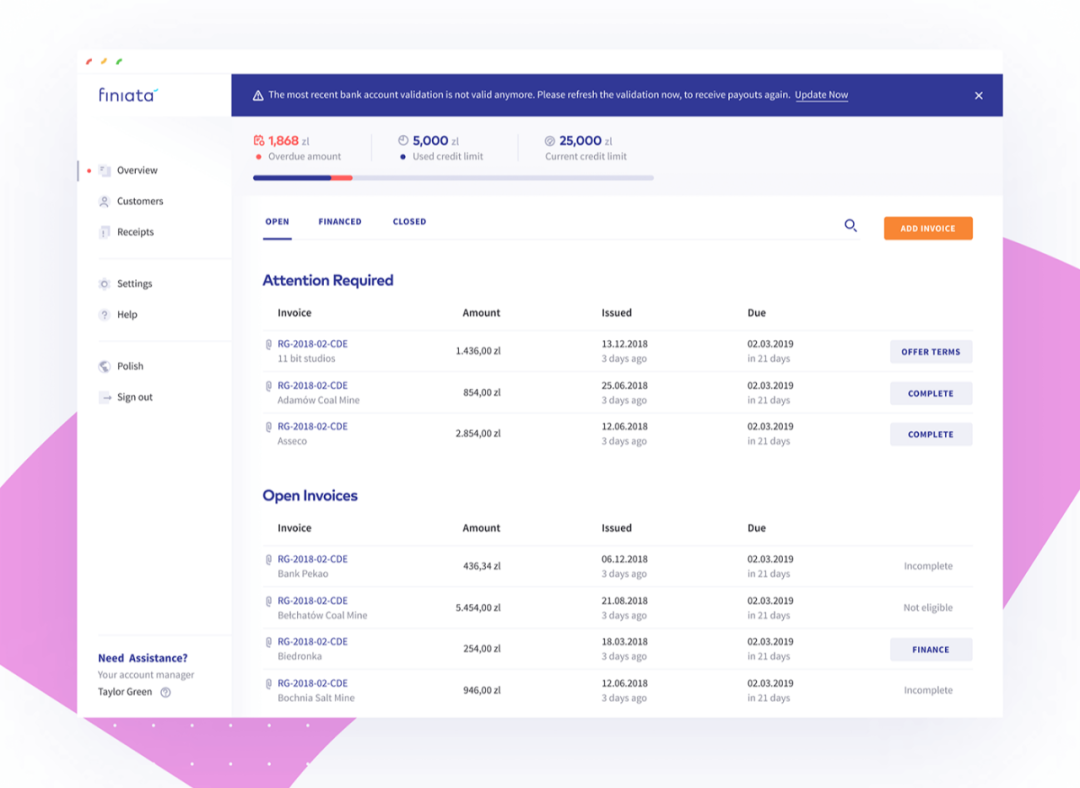This screenshot has height=788, width=1080.
Task: Click the 1,868 zł overdue amount
Action: point(289,141)
